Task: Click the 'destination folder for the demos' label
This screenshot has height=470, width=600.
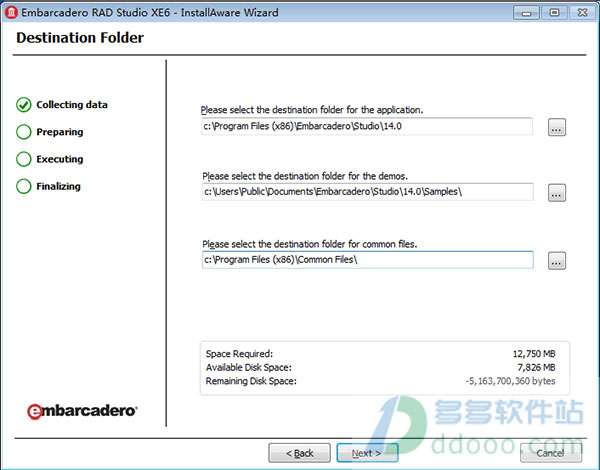Action: [x=305, y=176]
